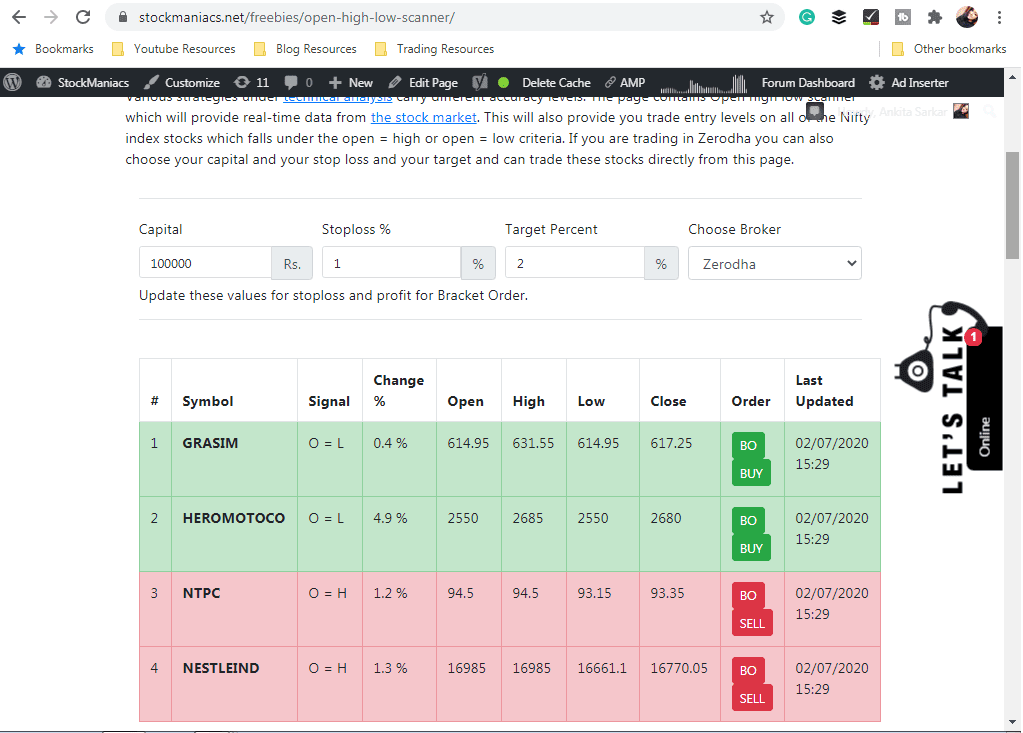This screenshot has height=733, width=1023.
Task: Click the 'Change %' column header
Action: 399,390
